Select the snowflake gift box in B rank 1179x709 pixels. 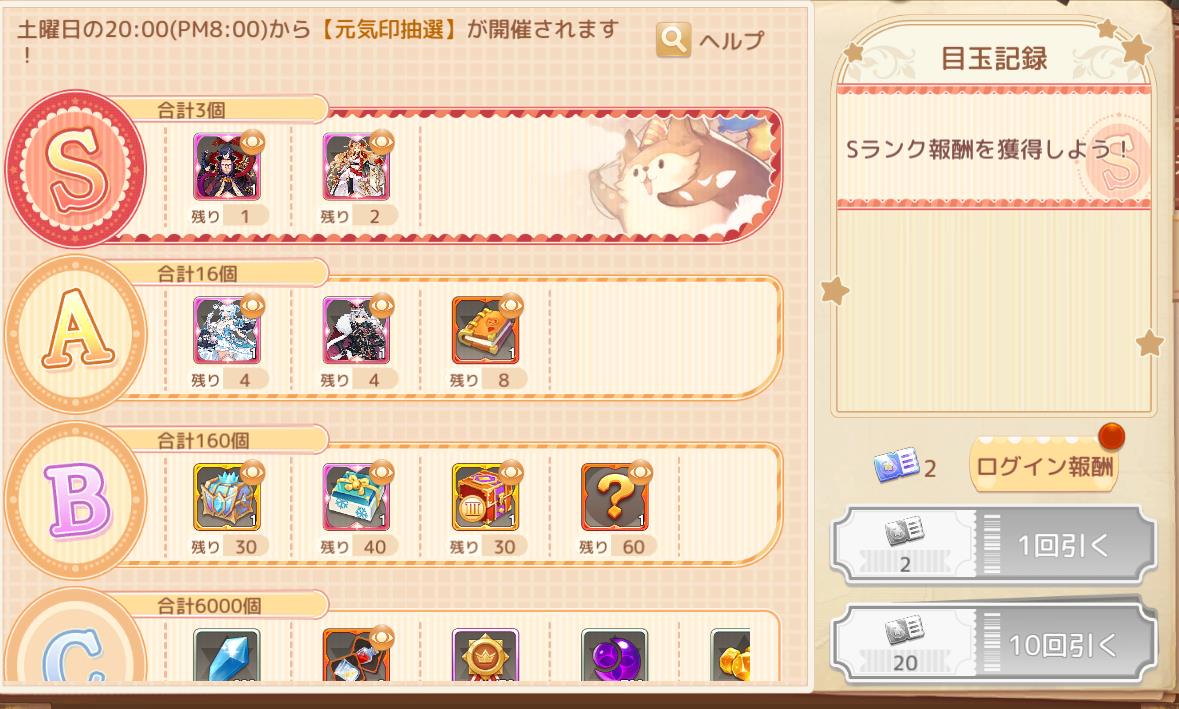click(x=356, y=497)
